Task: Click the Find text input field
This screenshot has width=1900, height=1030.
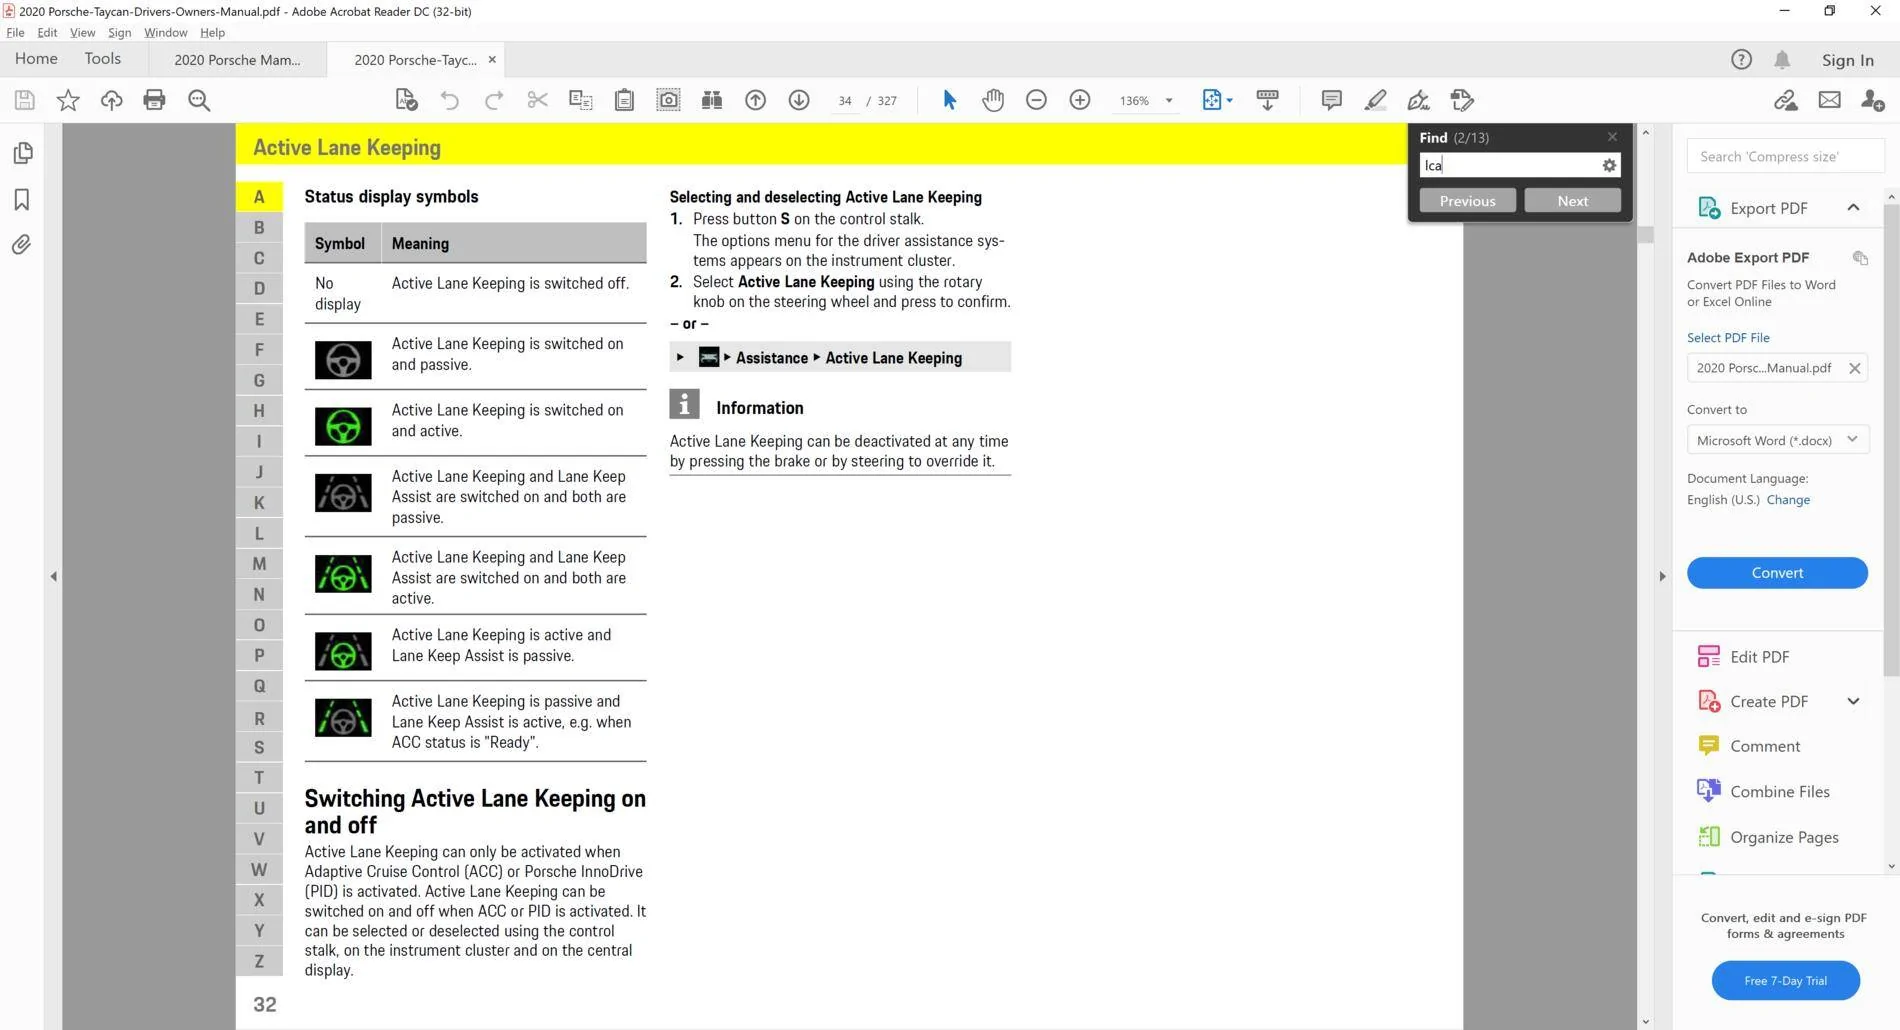Action: pos(1508,166)
